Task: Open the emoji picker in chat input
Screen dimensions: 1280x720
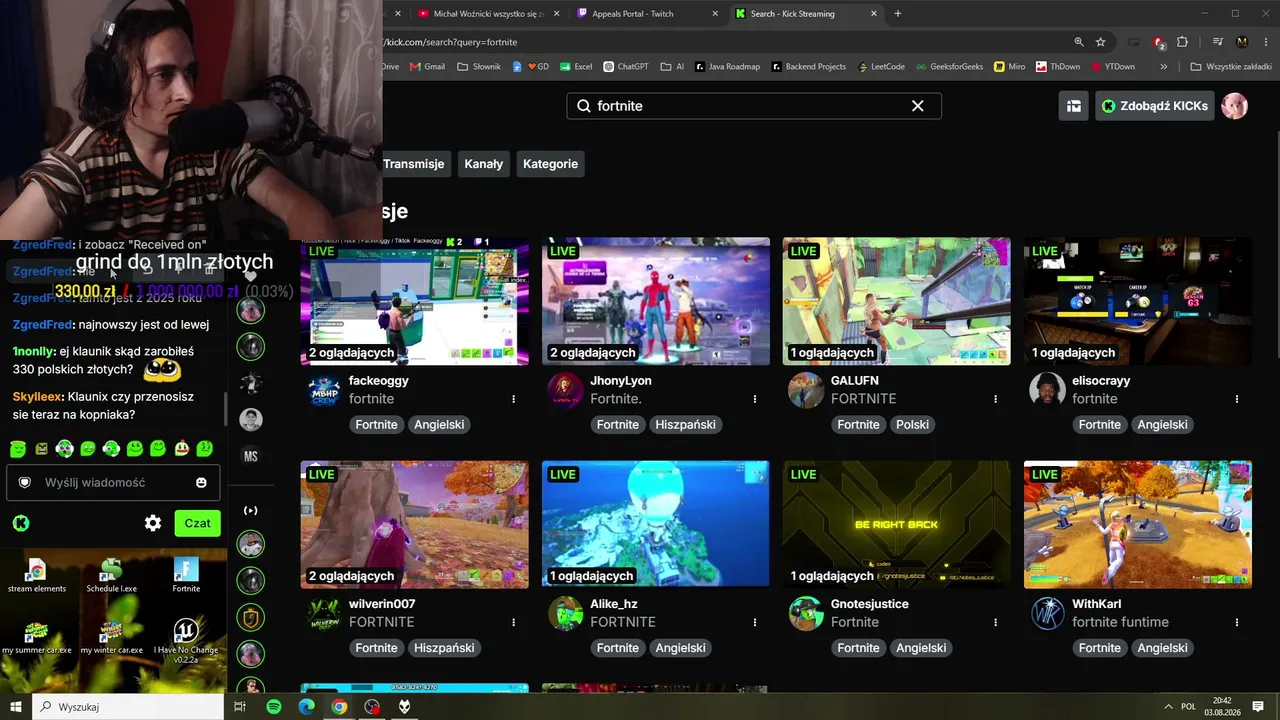Action: [x=201, y=483]
